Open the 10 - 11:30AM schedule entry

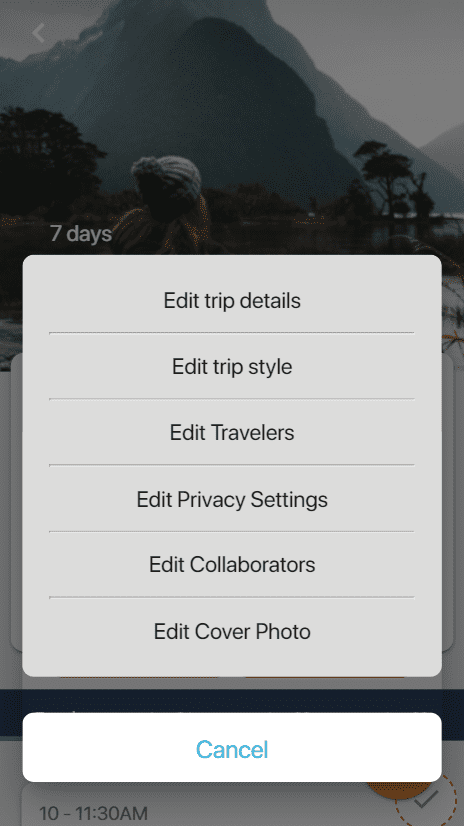[x=93, y=812]
